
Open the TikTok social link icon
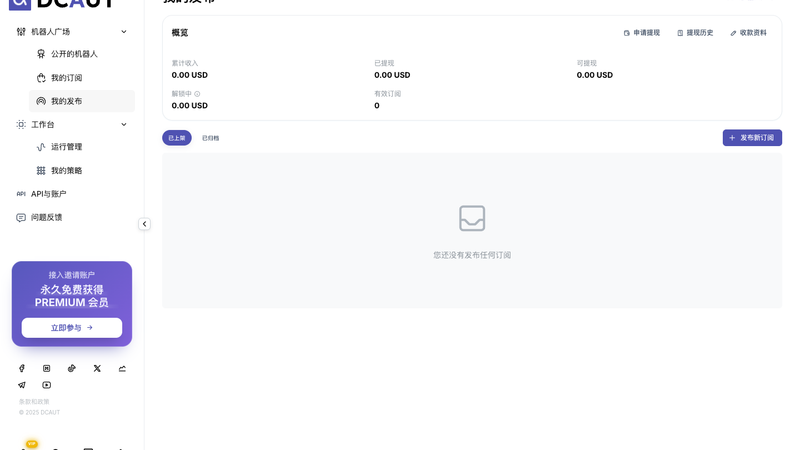click(71, 368)
